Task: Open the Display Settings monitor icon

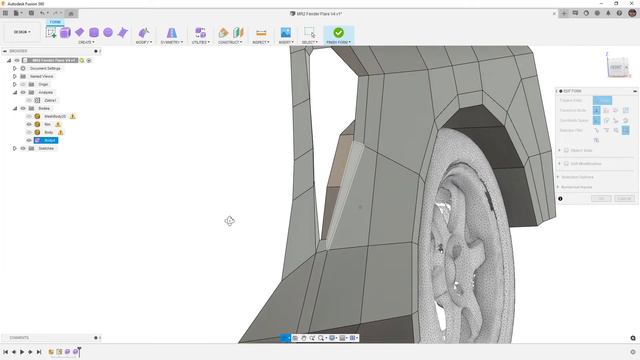Action: [332, 338]
